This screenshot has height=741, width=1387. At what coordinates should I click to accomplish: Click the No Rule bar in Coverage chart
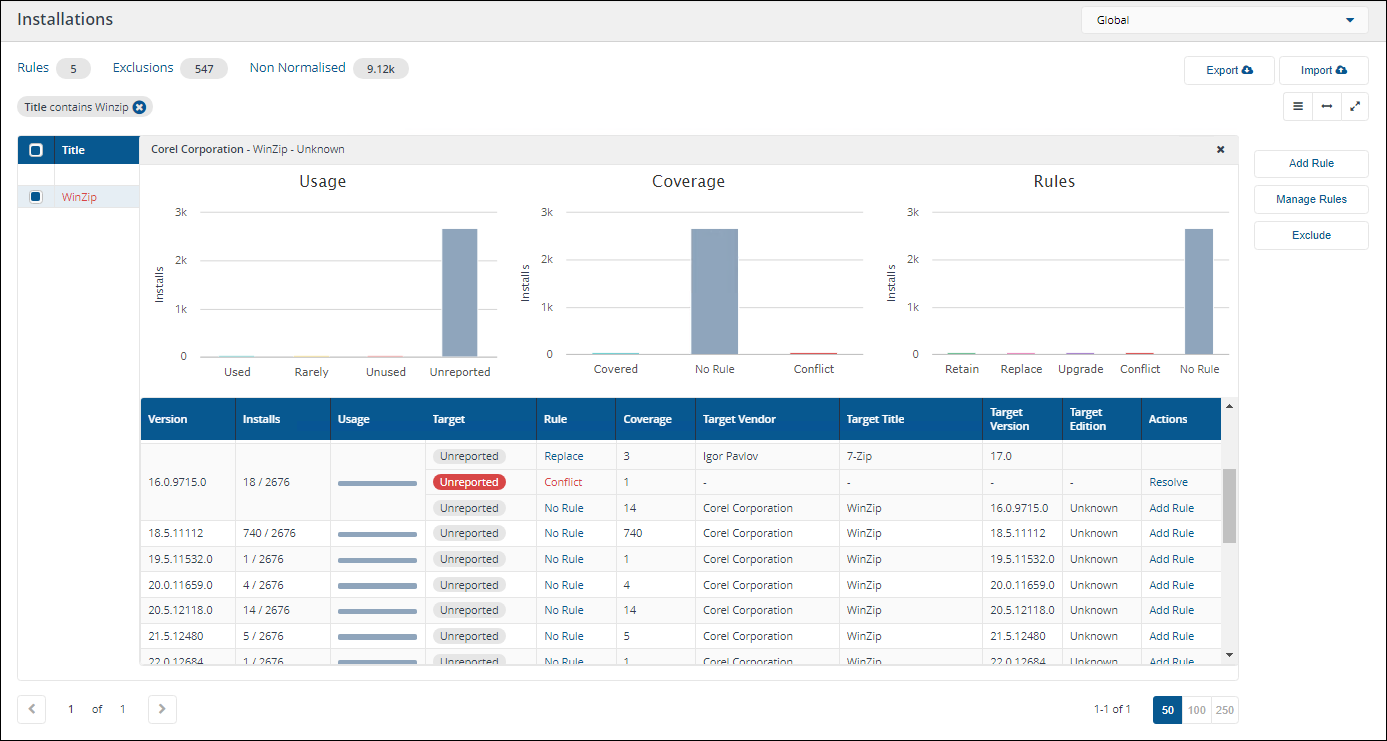pos(714,291)
